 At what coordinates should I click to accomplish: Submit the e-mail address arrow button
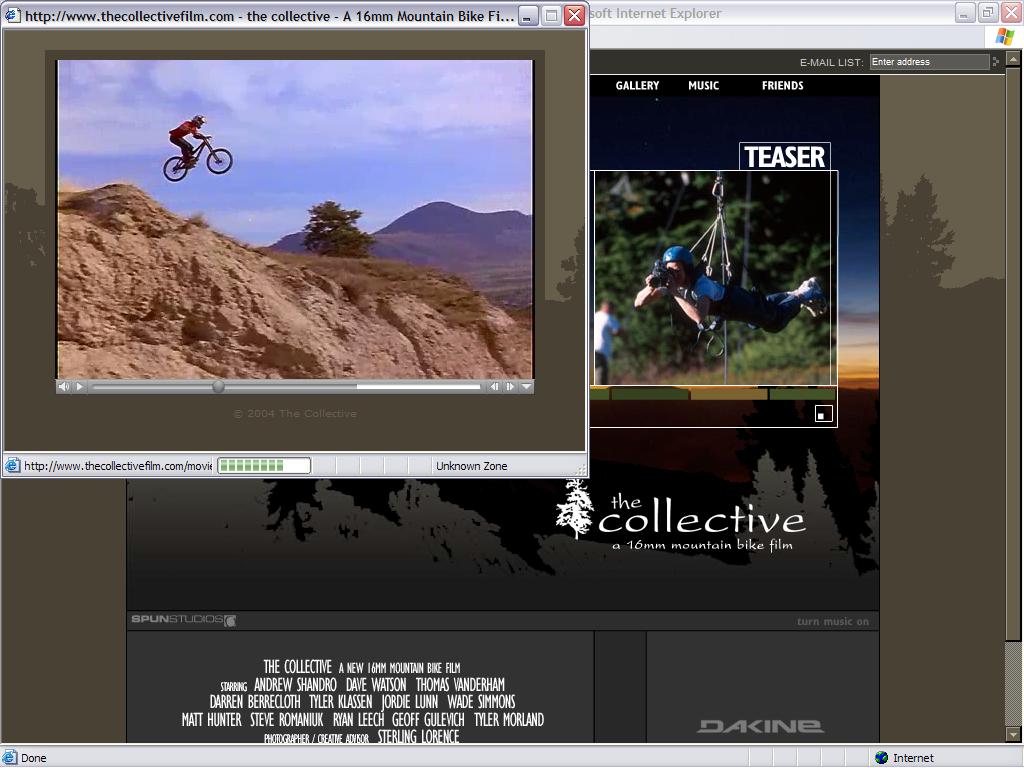pyautogui.click(x=996, y=62)
